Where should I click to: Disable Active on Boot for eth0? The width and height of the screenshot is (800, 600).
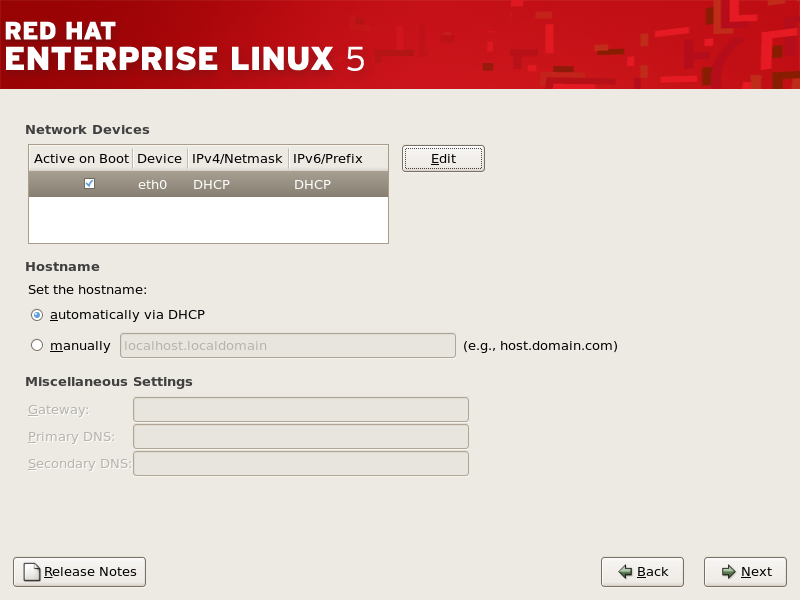(x=90, y=183)
